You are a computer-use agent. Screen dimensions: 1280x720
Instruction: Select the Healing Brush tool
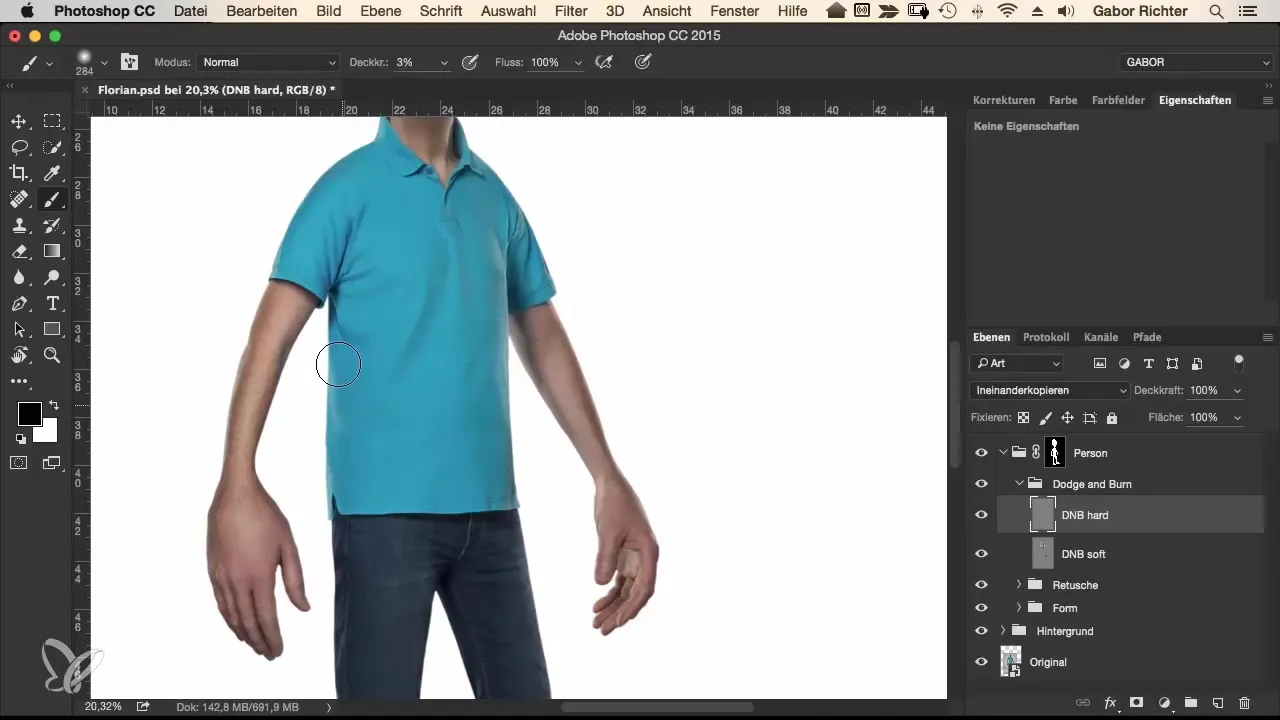pos(19,199)
